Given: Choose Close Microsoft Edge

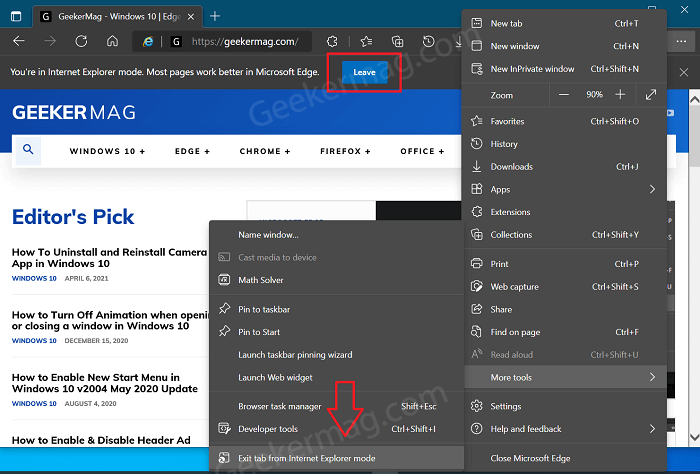Looking at the screenshot, I should 564,458.
